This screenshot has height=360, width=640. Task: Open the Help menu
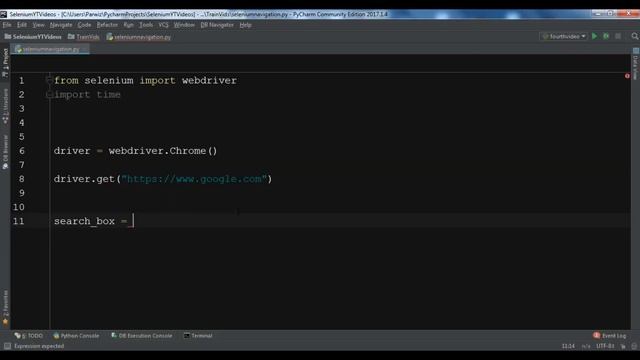pyautogui.click(x=245, y=25)
